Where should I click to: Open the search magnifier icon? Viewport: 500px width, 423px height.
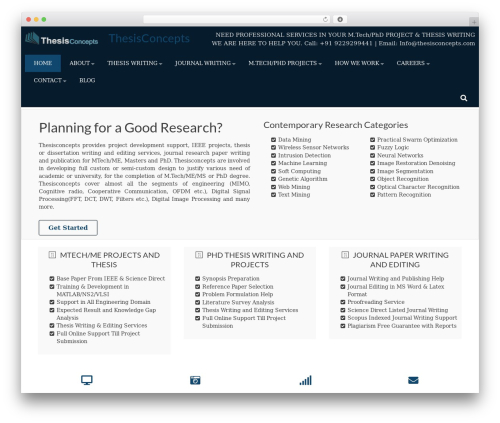point(463,98)
